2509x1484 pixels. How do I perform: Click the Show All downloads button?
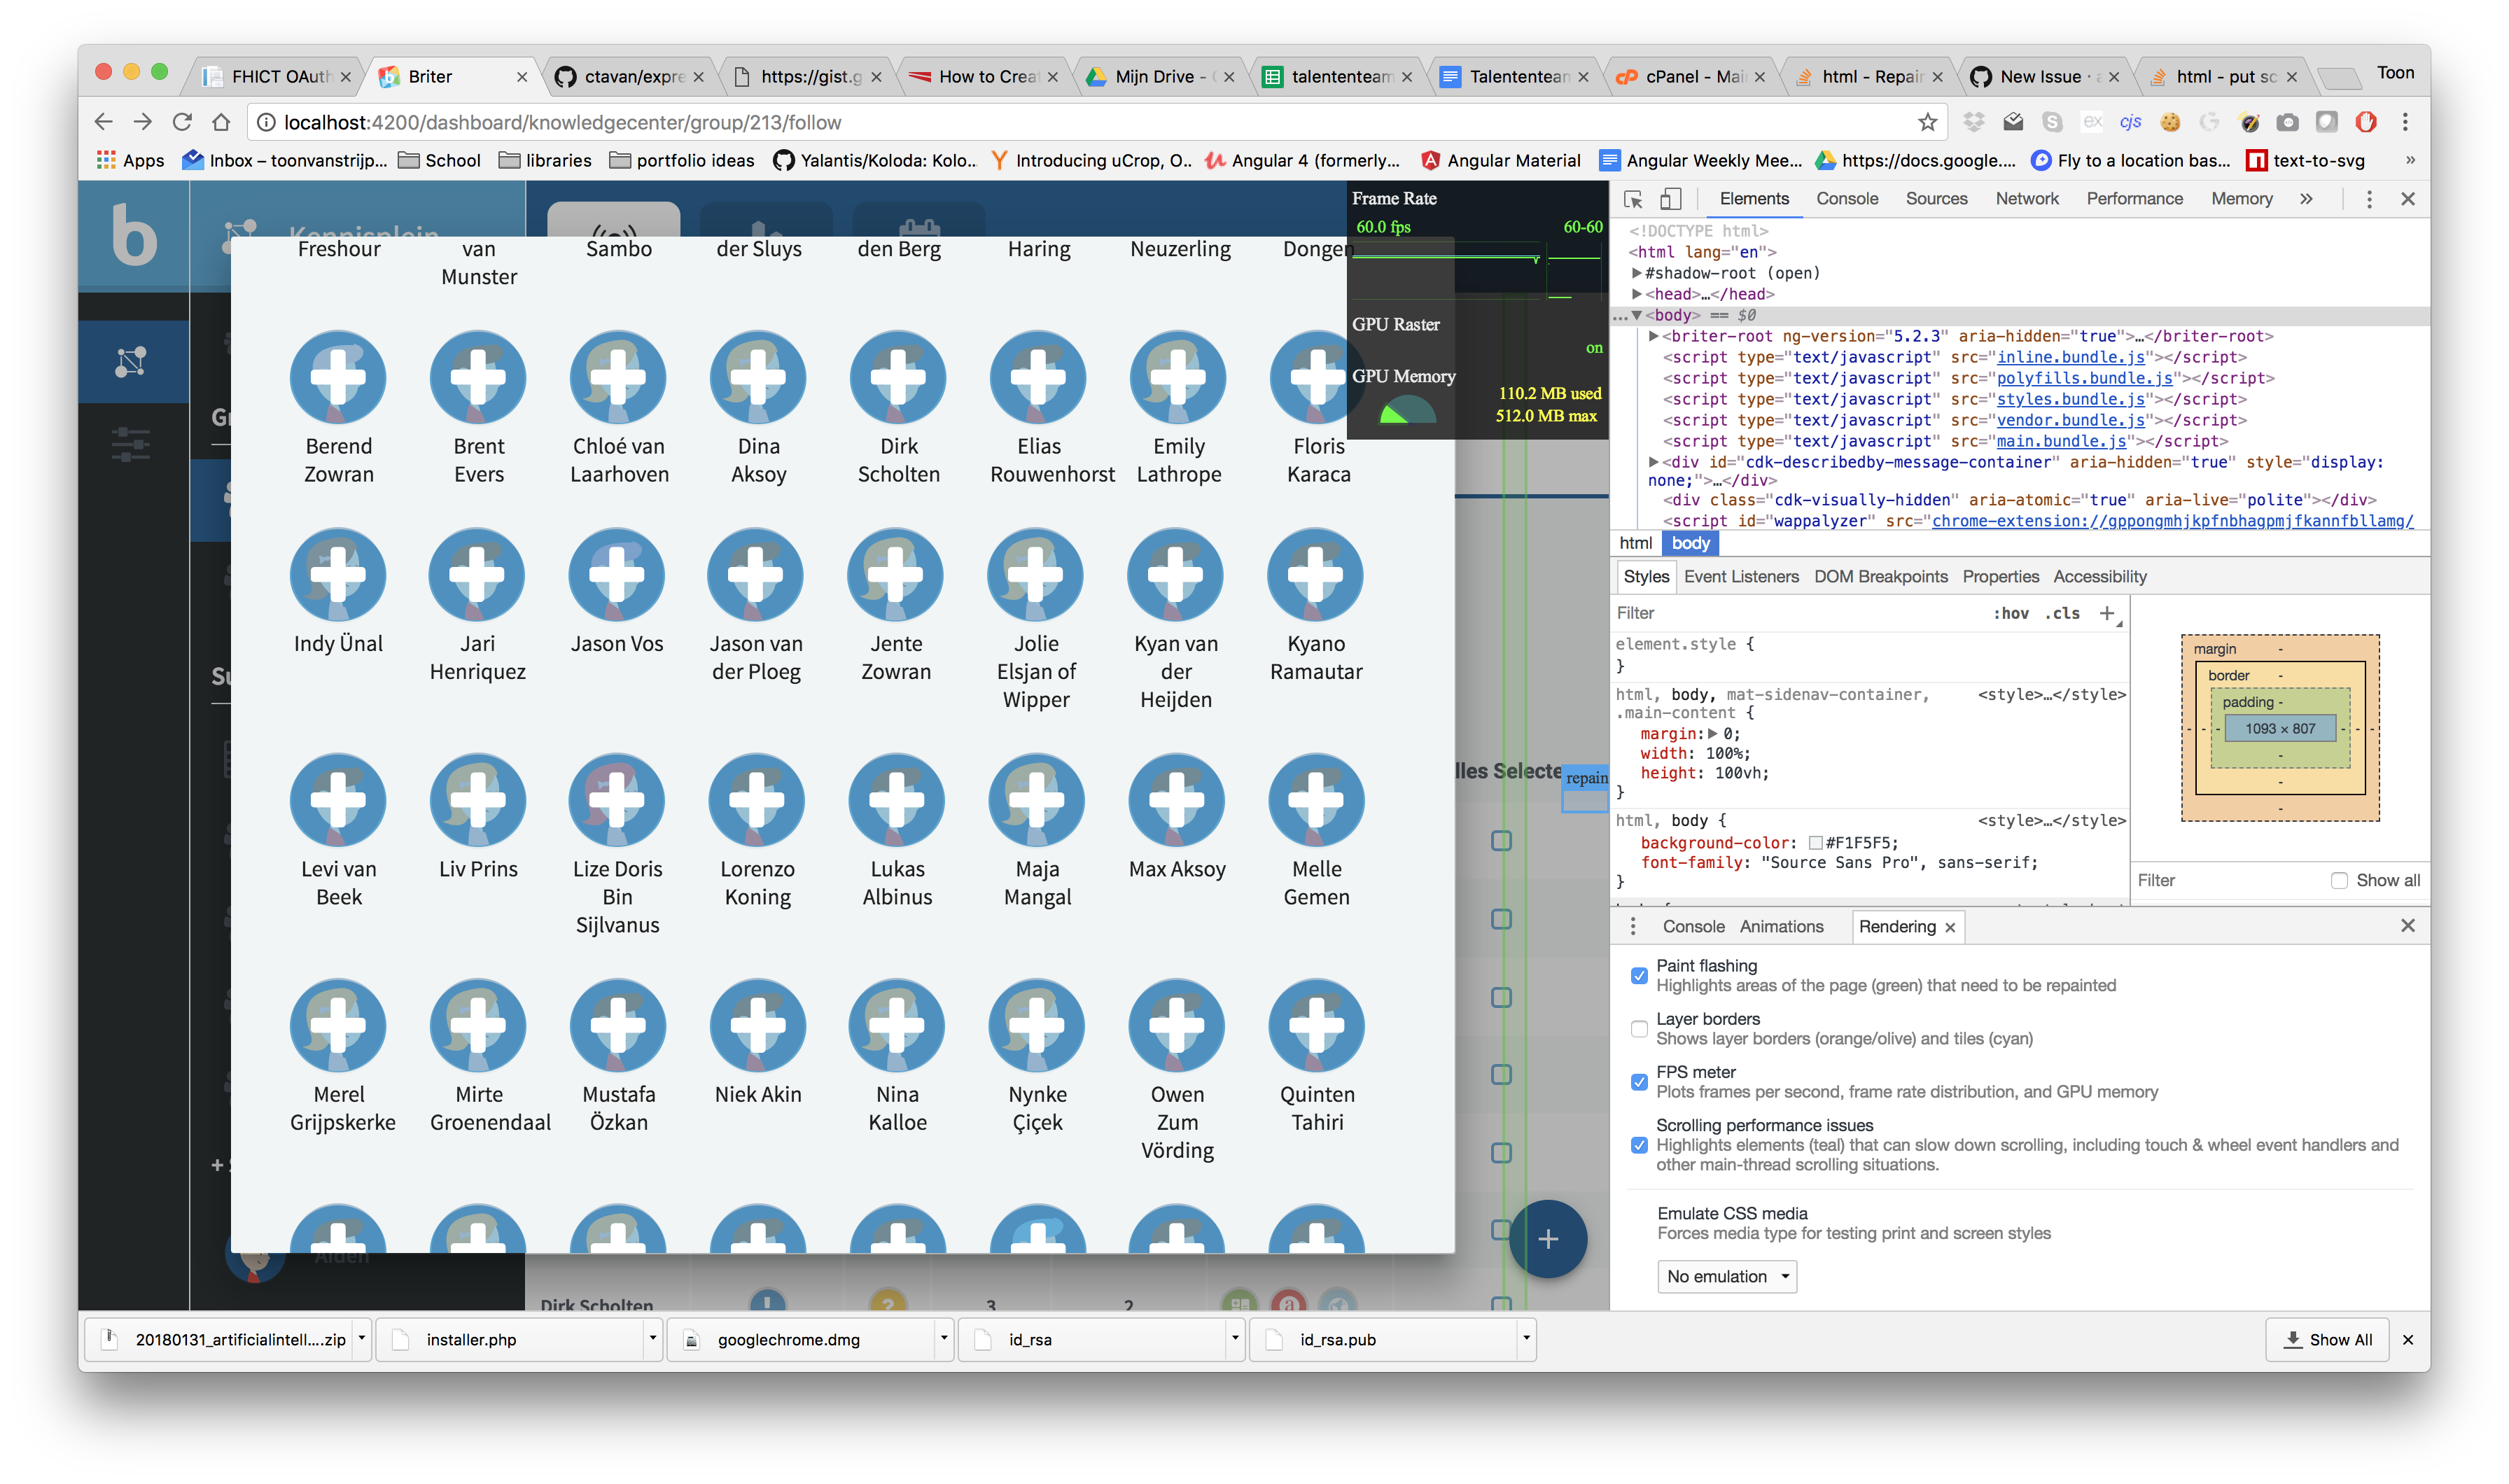2327,1339
